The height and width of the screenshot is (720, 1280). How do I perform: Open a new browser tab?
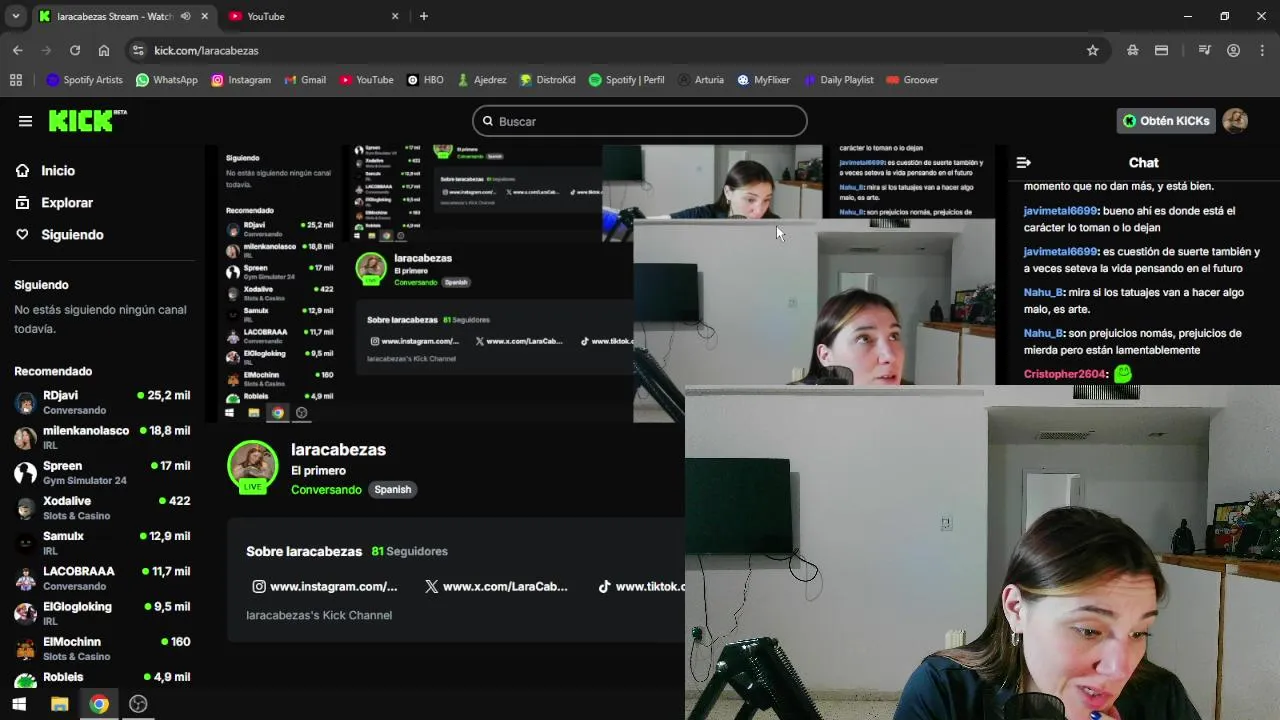pyautogui.click(x=424, y=16)
